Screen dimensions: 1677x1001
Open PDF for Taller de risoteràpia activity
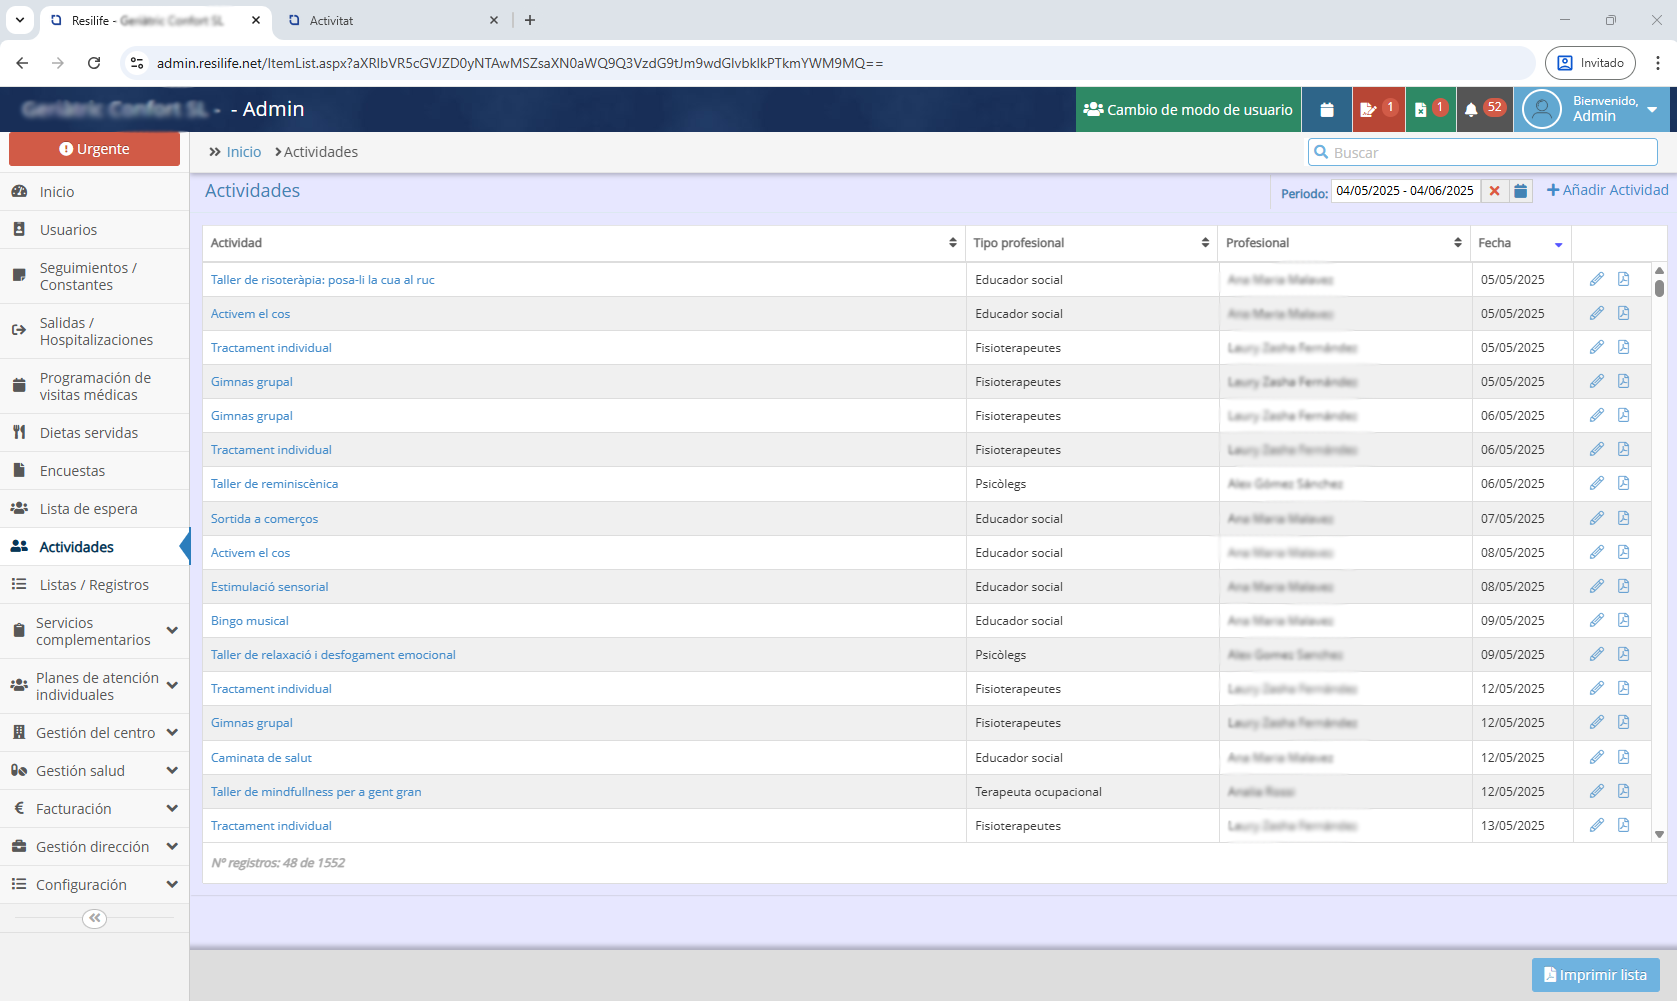(1623, 280)
